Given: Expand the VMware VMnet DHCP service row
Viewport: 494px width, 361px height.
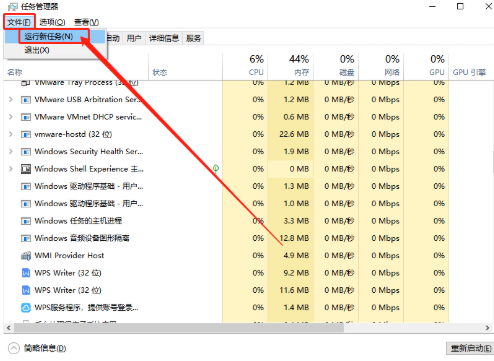Looking at the screenshot, I should tap(11, 117).
